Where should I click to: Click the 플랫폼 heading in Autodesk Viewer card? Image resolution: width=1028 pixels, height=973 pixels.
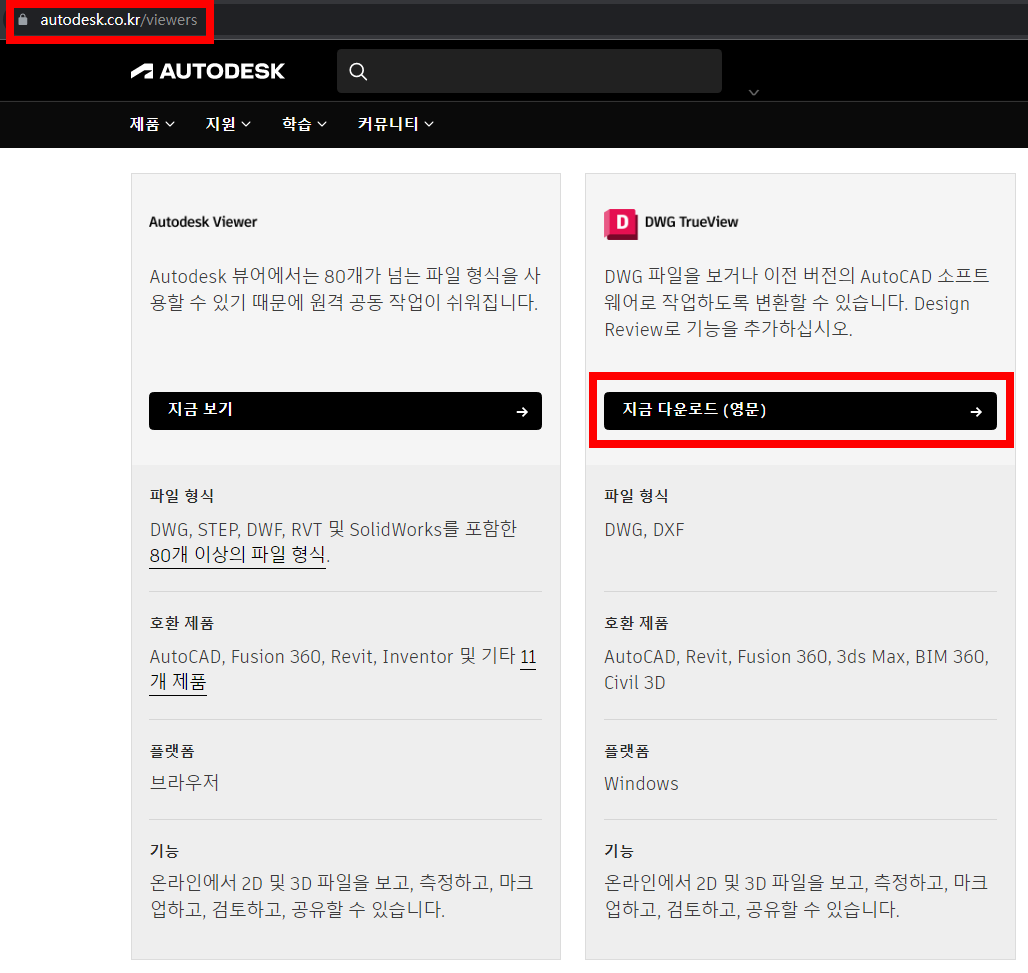click(x=172, y=751)
